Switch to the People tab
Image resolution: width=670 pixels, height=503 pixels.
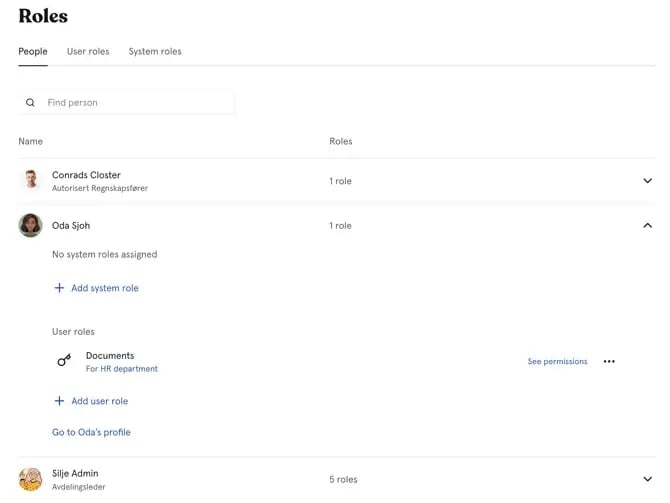tap(32, 52)
